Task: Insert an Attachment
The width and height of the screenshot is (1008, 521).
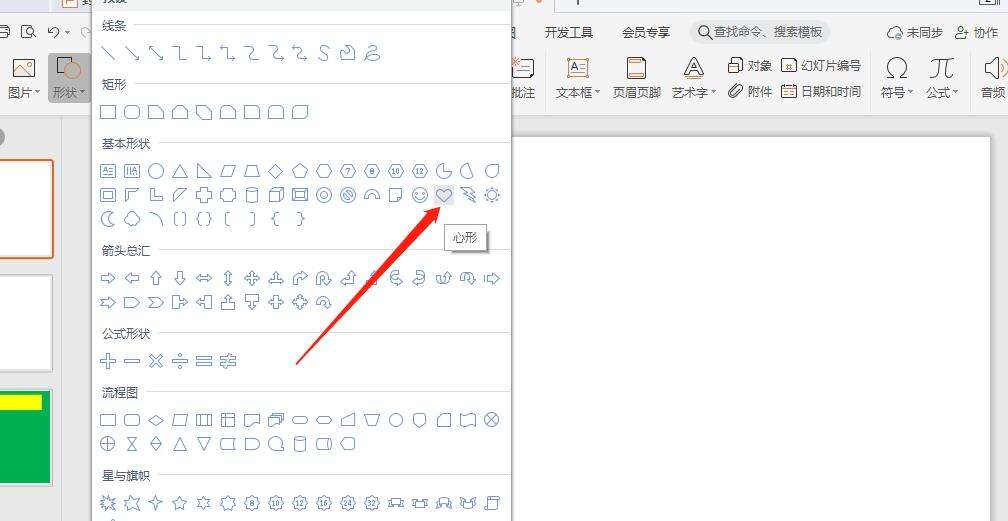Action: coord(750,91)
